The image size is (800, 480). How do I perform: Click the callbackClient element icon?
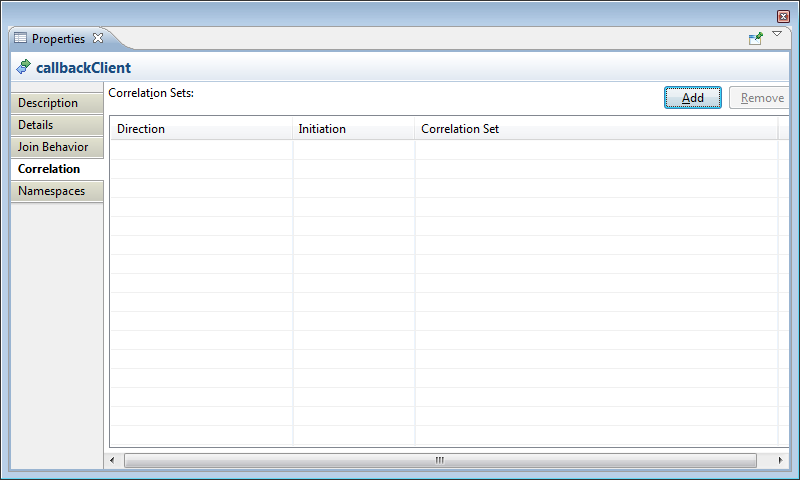point(23,68)
